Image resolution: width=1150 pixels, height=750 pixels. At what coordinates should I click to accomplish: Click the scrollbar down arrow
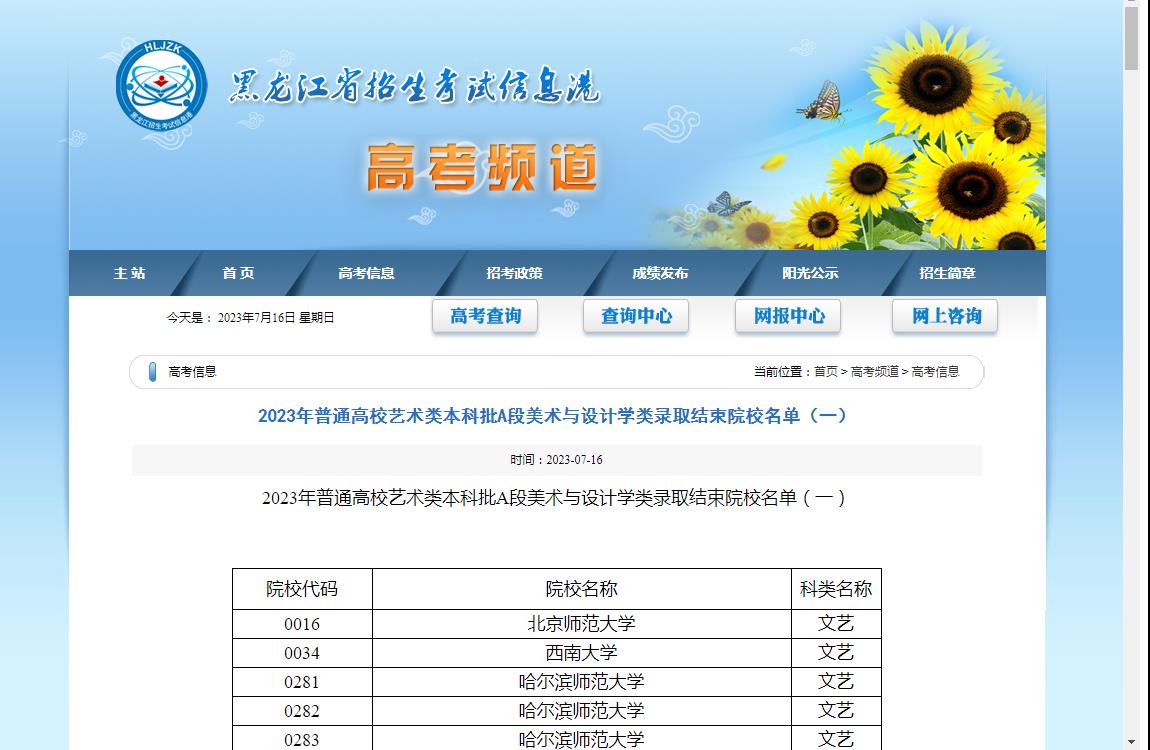[1130, 743]
